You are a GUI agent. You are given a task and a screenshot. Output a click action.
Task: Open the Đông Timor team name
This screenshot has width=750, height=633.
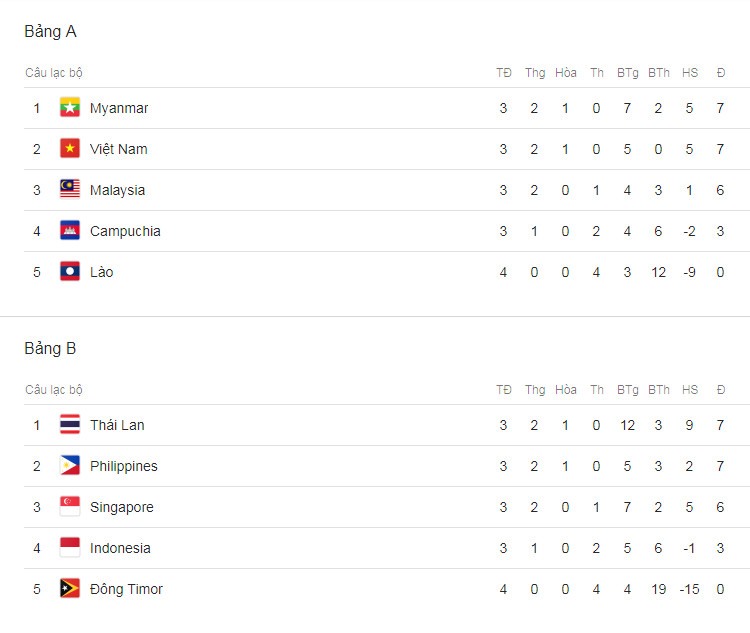tap(126, 589)
